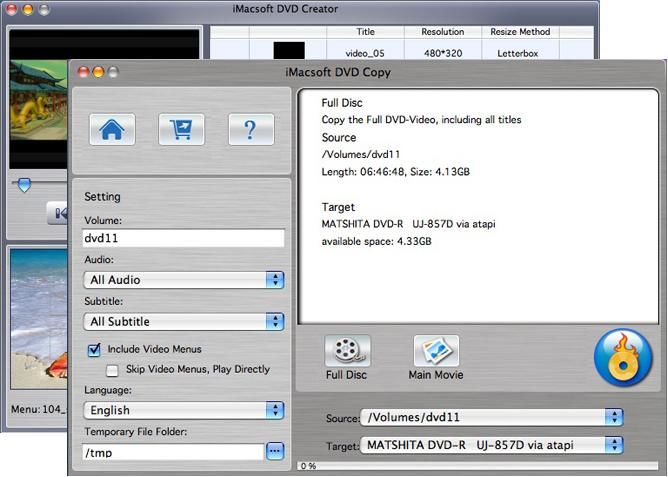
Task: Select the Main Movie copy mode
Action: (x=436, y=351)
